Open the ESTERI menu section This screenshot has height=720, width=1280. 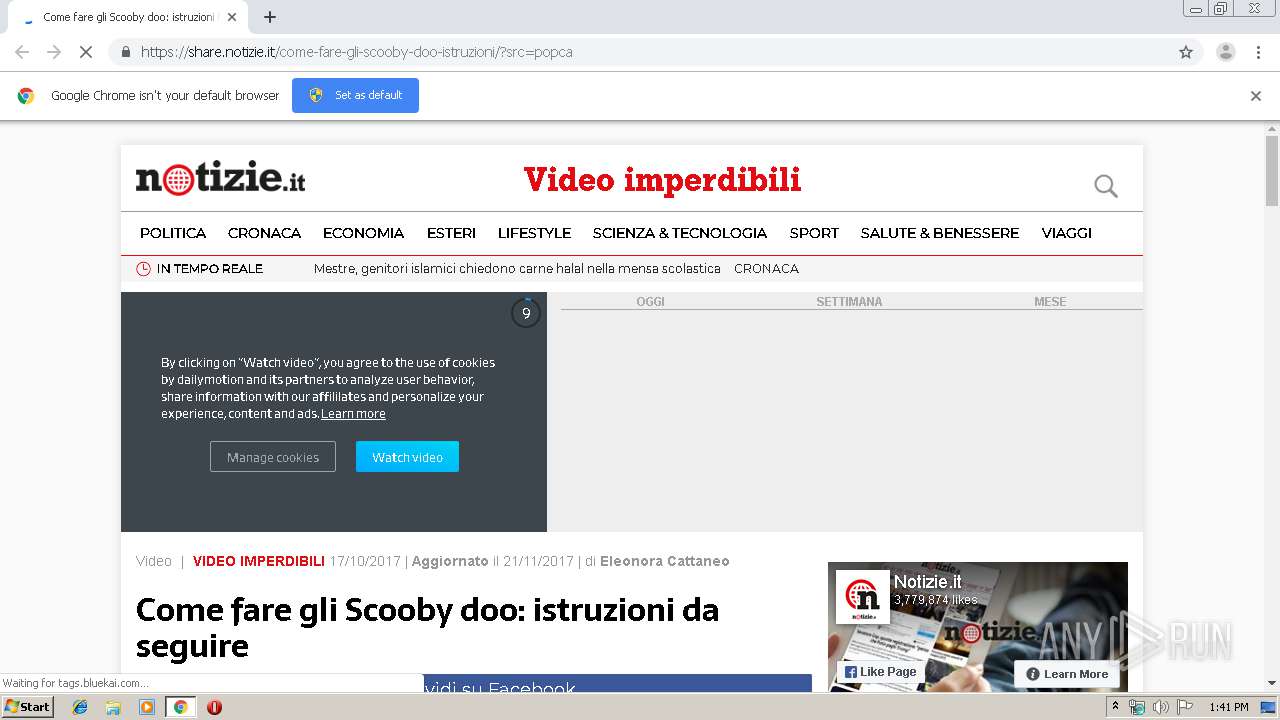[x=451, y=233]
